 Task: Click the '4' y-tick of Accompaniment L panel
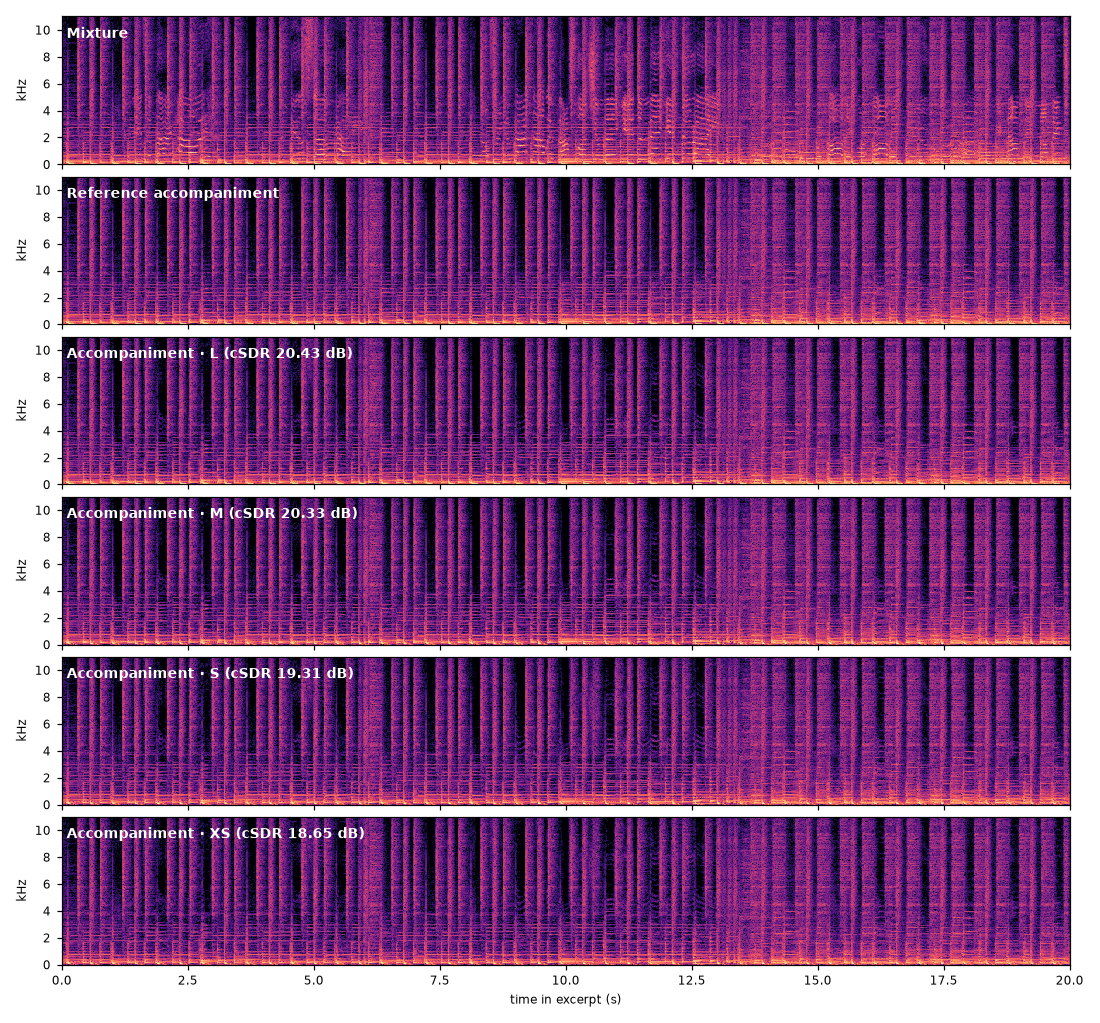(x=47, y=431)
